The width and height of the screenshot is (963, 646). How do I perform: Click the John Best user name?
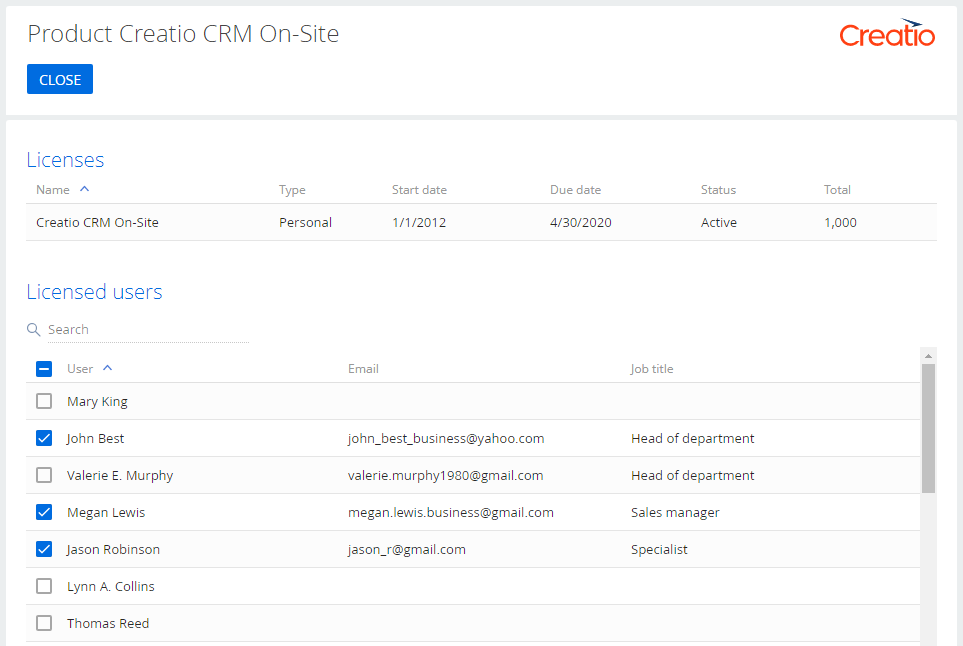(95, 438)
